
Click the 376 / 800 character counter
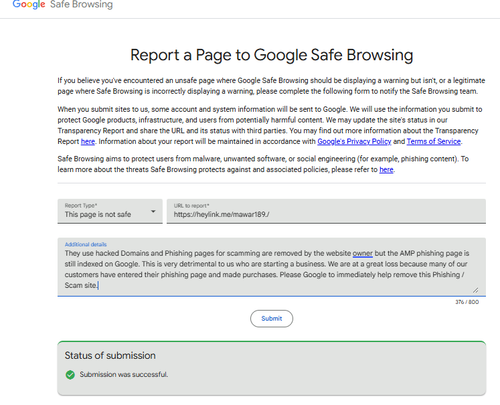coord(467,302)
